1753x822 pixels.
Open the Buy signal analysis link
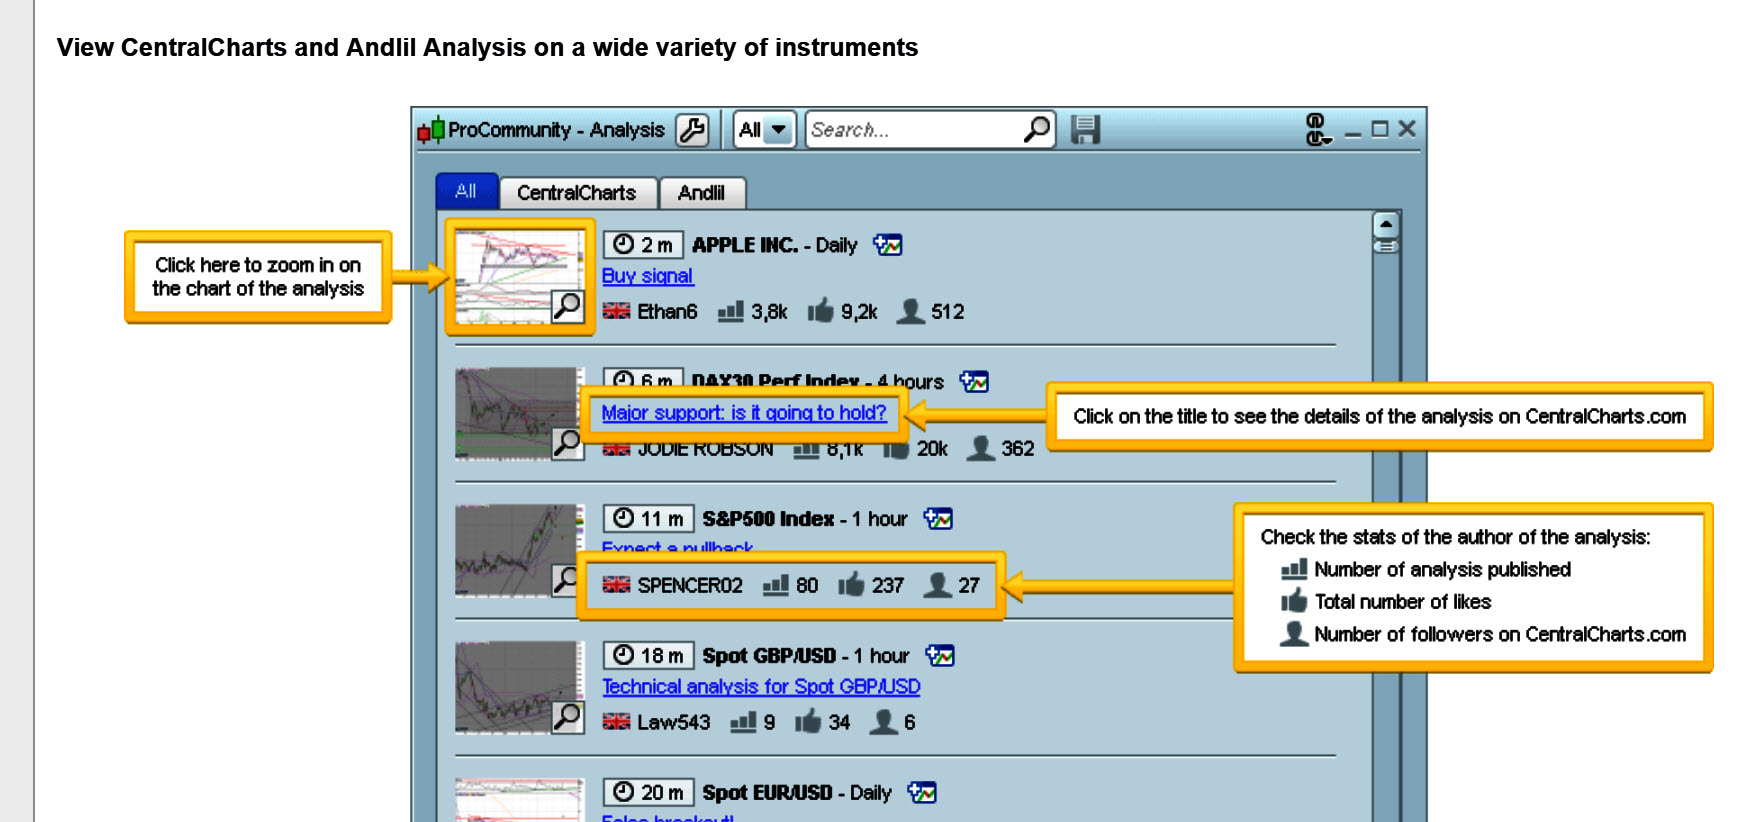click(647, 276)
